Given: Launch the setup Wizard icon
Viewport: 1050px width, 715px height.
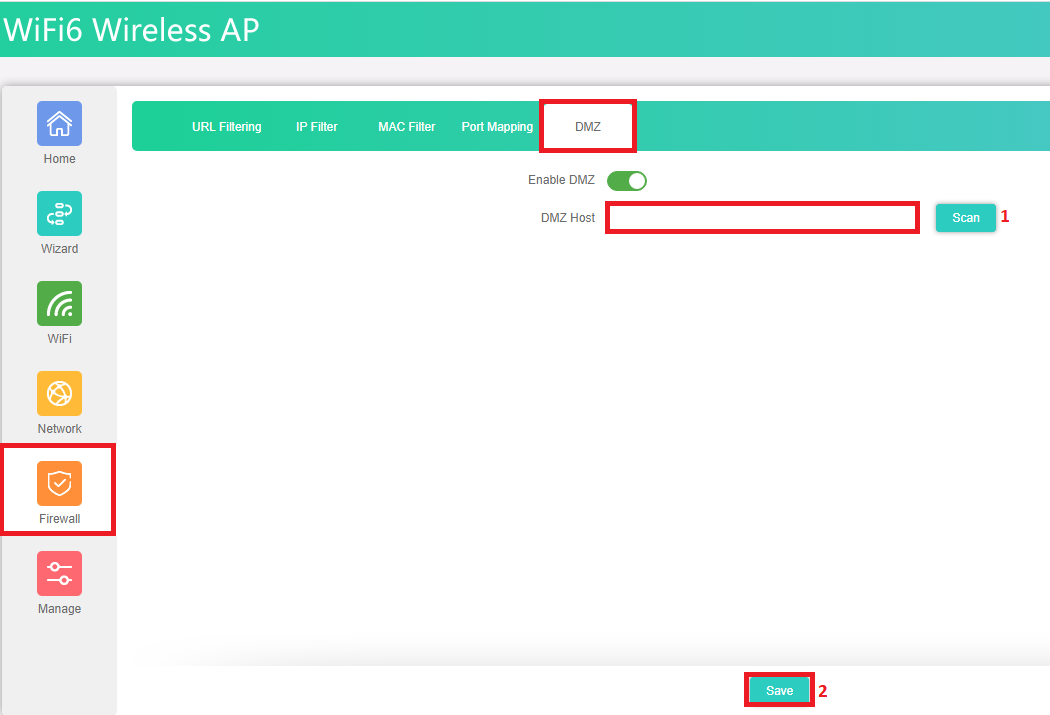Looking at the screenshot, I should tap(59, 214).
